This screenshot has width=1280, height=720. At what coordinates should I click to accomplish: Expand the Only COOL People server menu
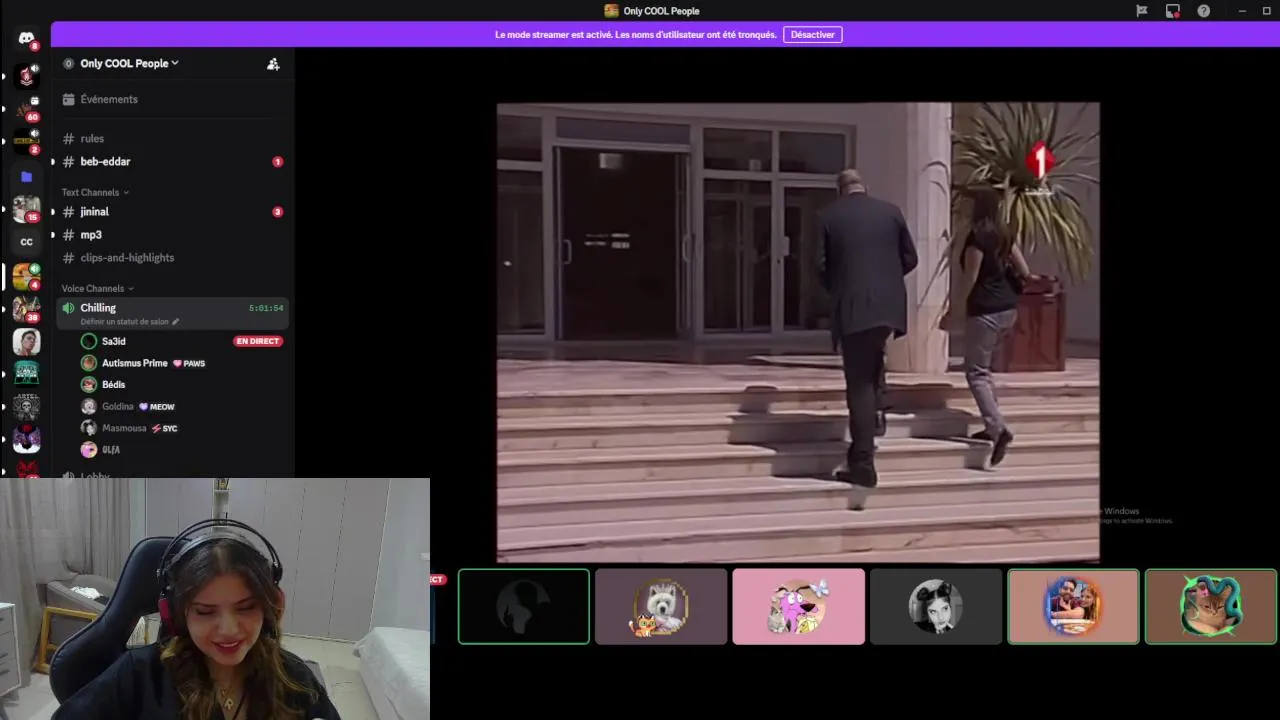(x=129, y=63)
